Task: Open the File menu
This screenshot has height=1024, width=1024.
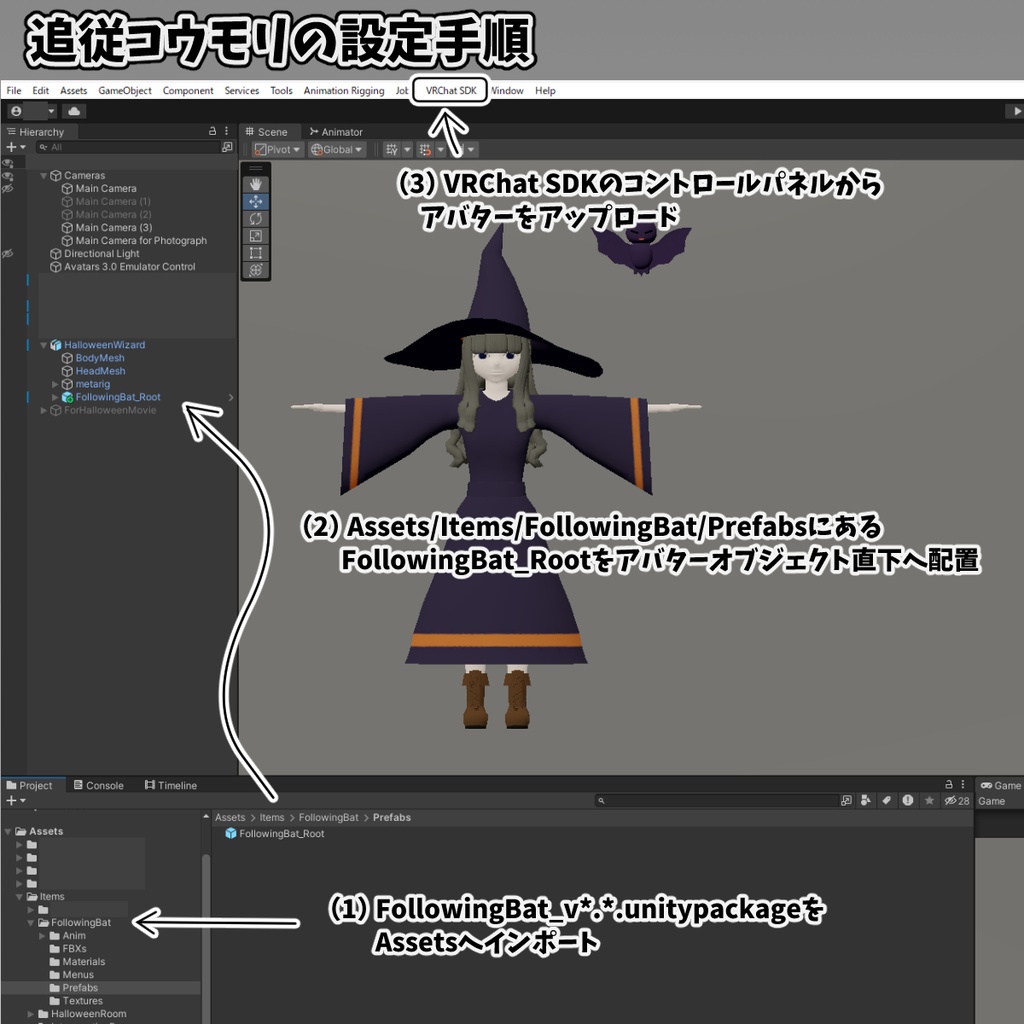Action: pyautogui.click(x=14, y=91)
